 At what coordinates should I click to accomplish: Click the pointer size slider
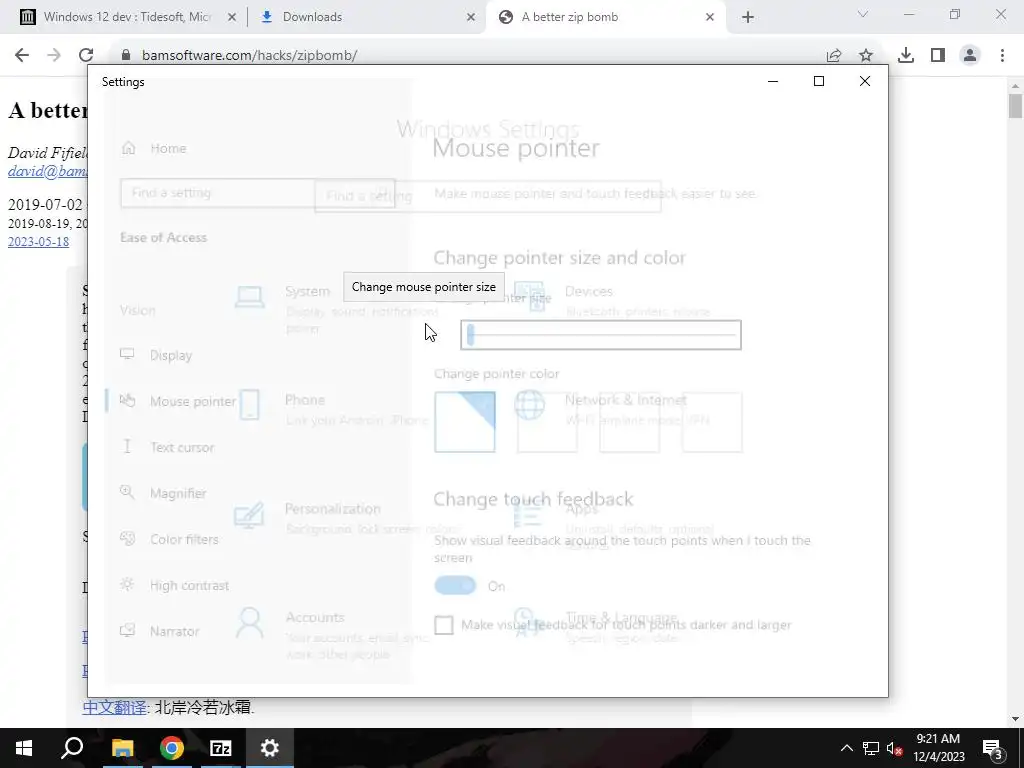[x=601, y=335]
